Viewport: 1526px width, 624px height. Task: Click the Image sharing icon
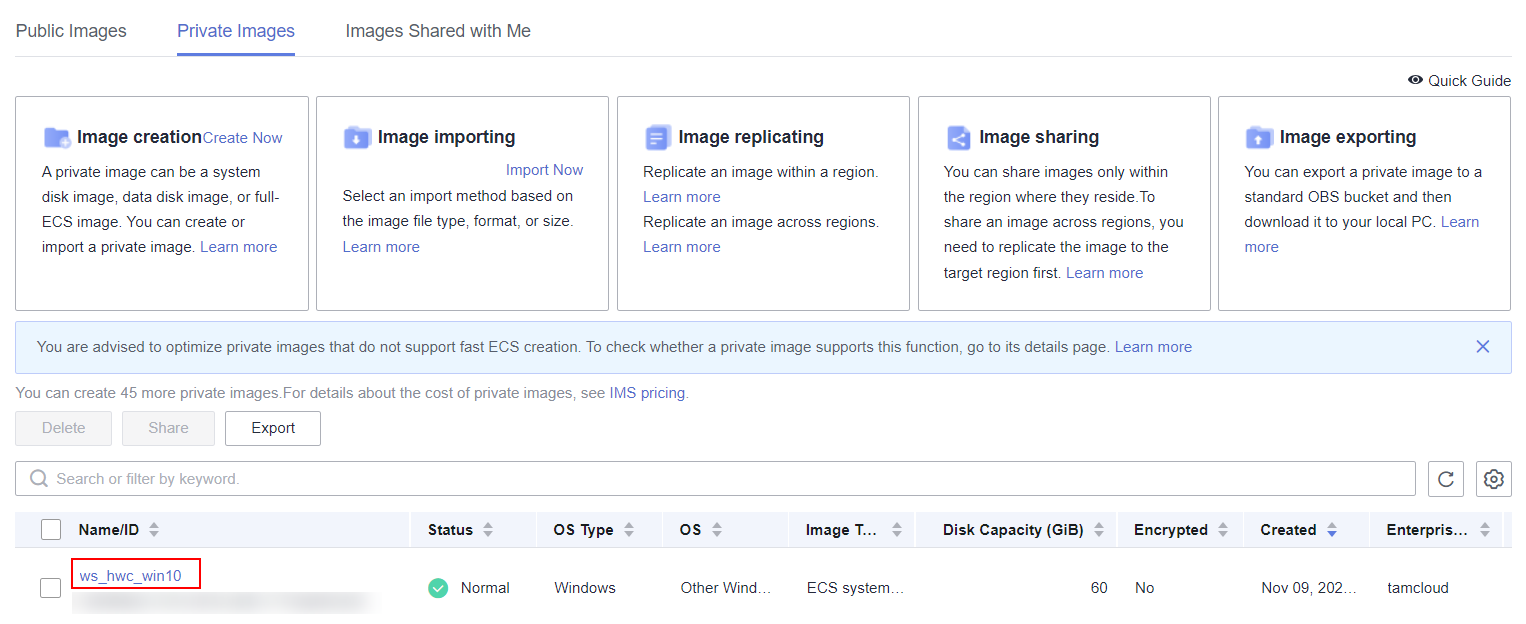click(x=958, y=137)
